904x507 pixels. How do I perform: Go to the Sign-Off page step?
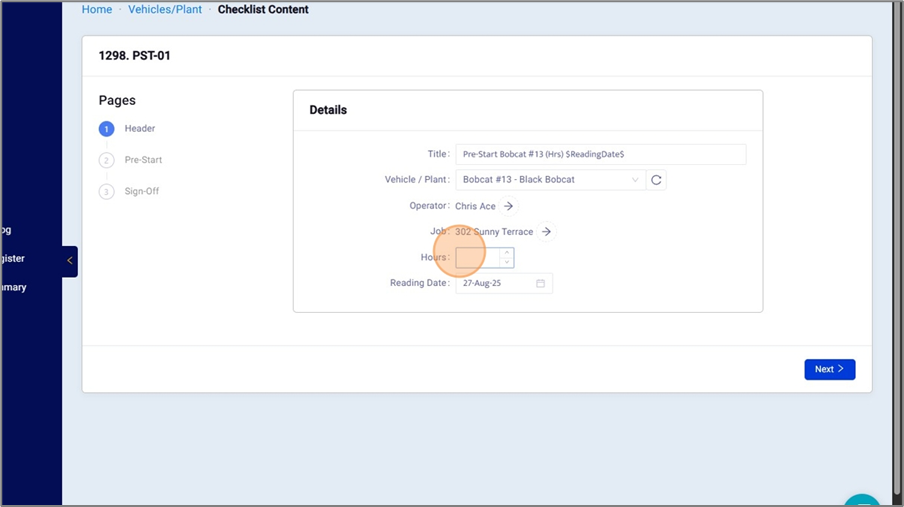click(x=141, y=191)
